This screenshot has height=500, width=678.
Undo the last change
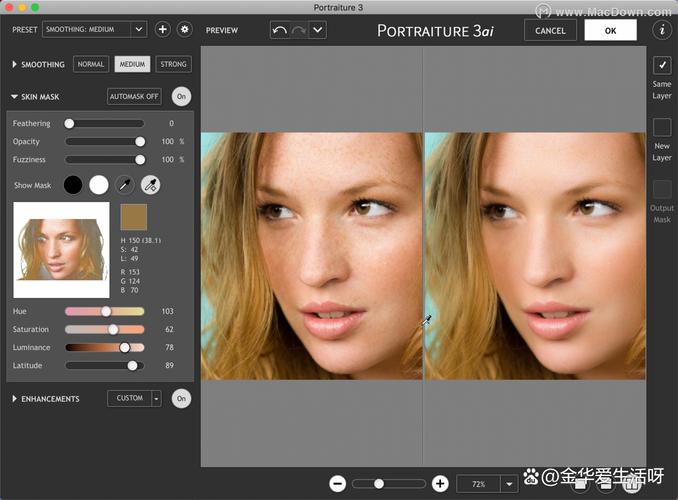coord(280,30)
